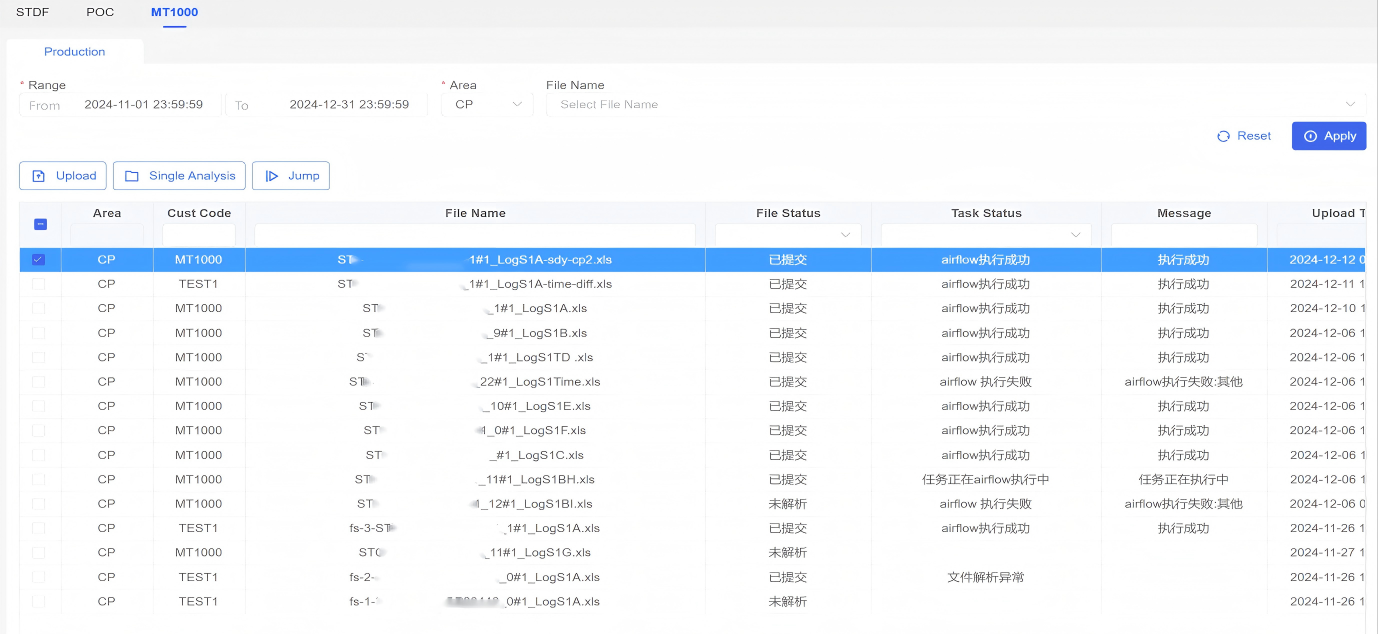
Task: Check the LogS1G.xls row checkbox
Action: tap(39, 552)
